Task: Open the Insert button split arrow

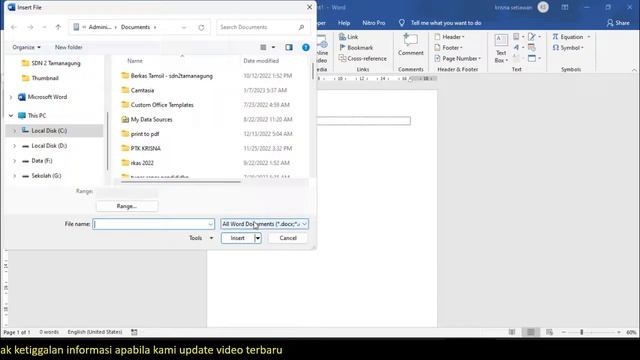Action: pos(258,238)
